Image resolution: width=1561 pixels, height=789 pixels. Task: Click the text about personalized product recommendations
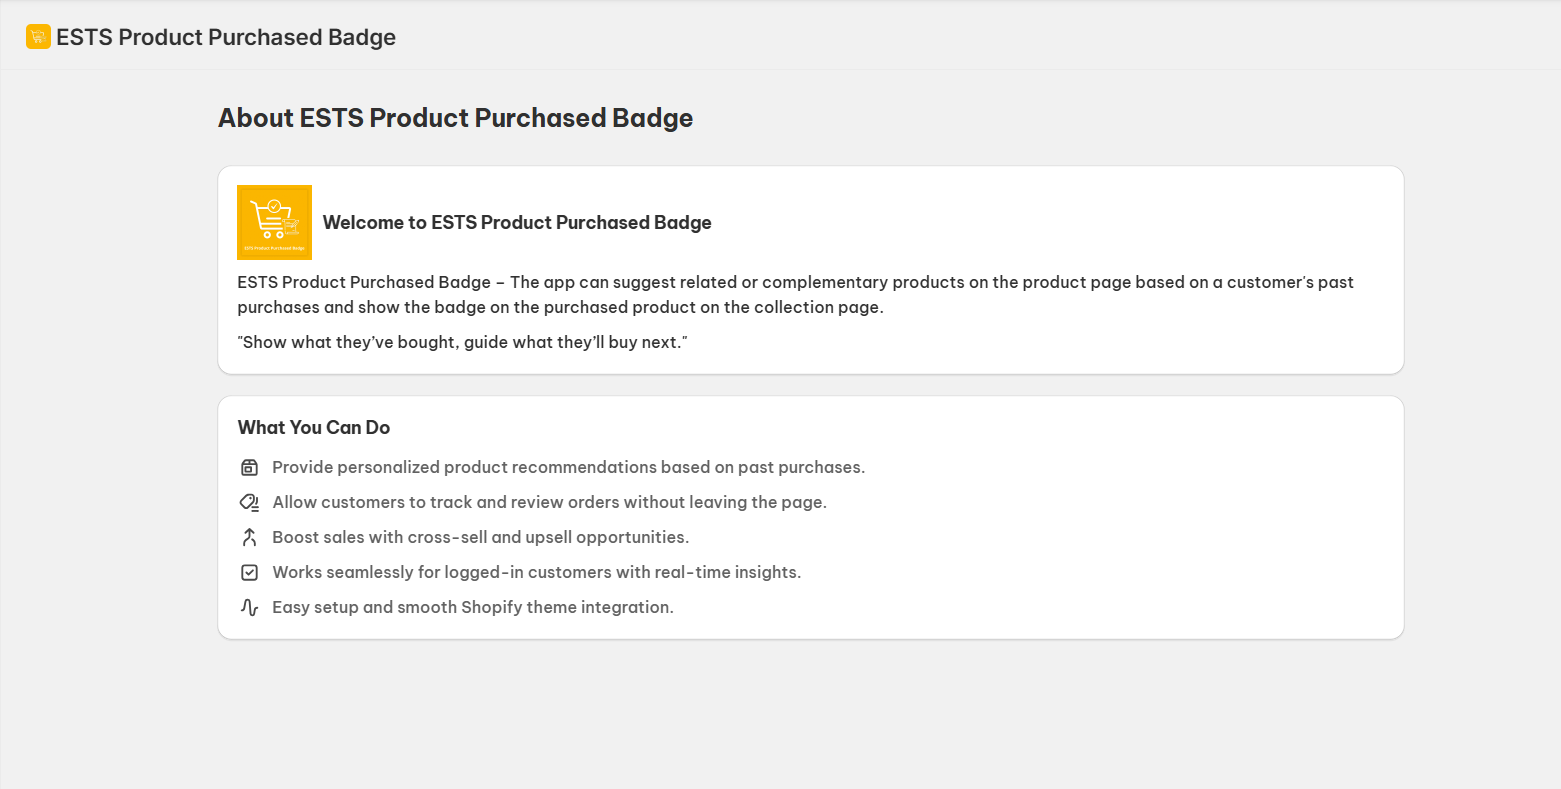pos(568,467)
